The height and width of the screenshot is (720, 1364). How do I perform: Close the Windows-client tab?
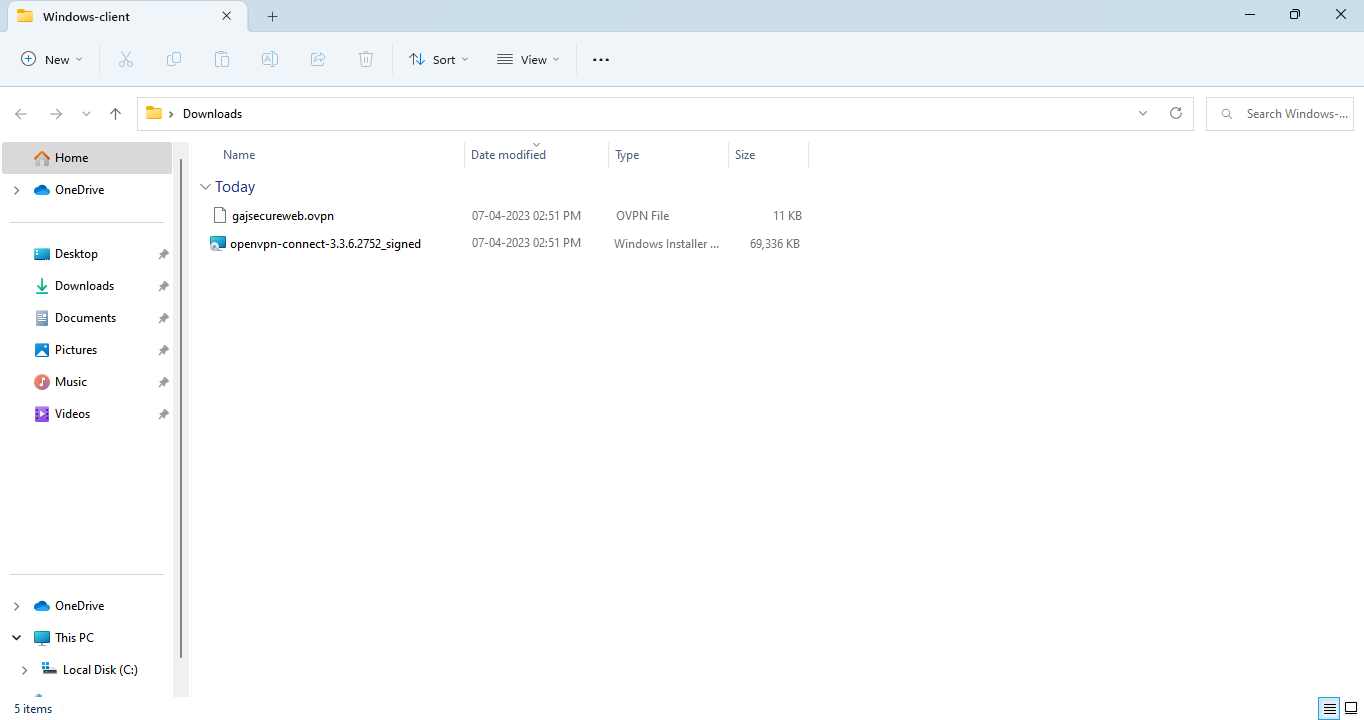pos(227,17)
